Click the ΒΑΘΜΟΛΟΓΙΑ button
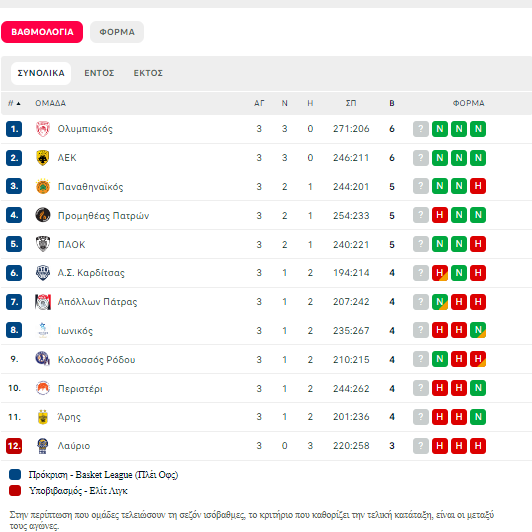 point(42,32)
